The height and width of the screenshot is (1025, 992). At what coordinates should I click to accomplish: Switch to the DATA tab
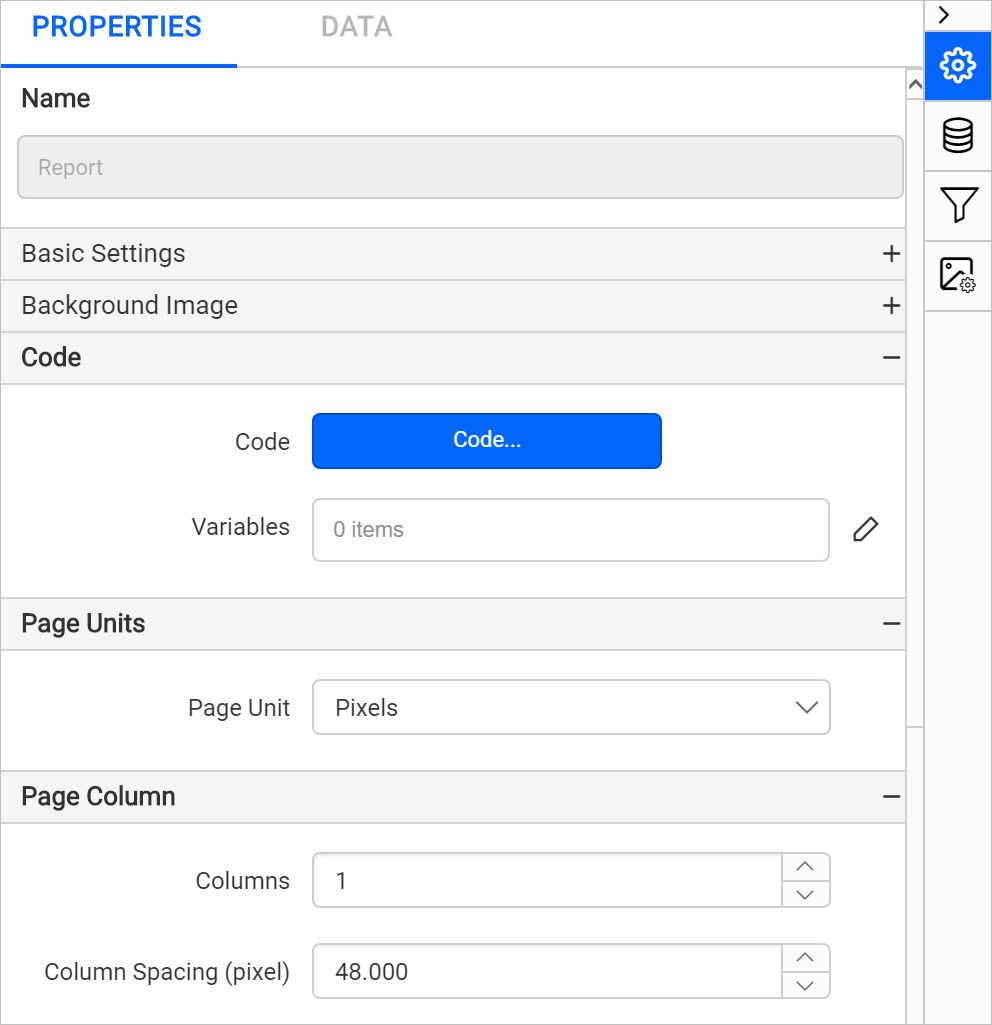356,27
